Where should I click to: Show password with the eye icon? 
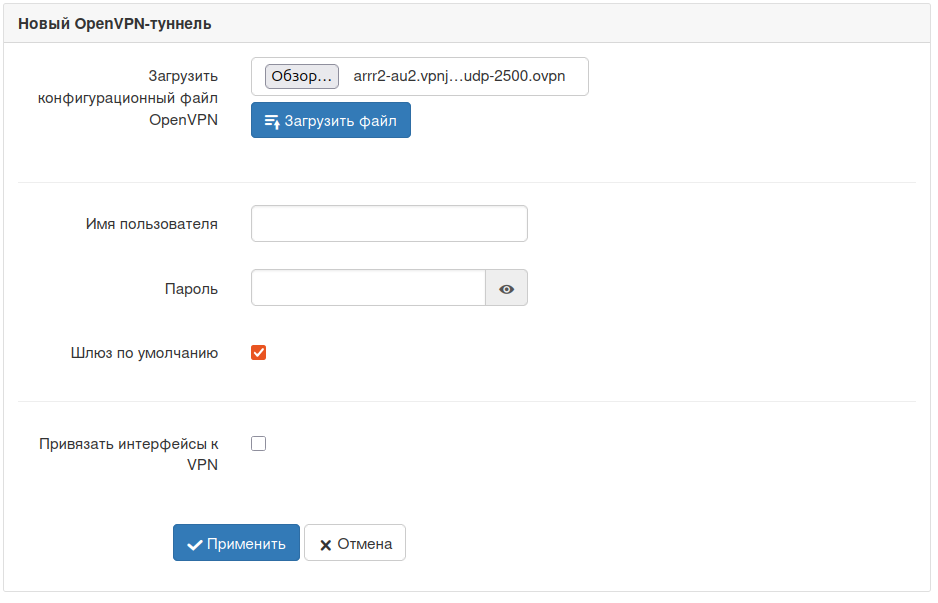click(507, 288)
